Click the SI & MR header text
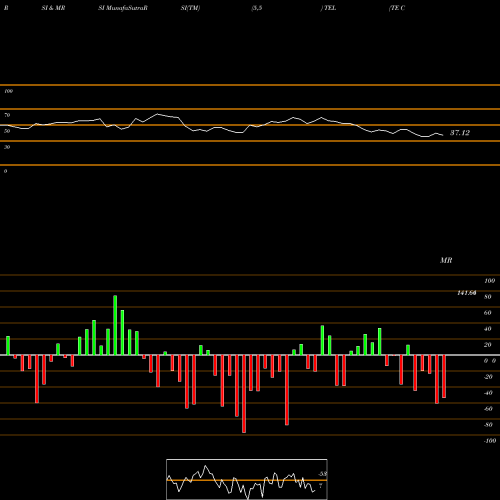Image resolution: width=500 pixels, height=500 pixels. tap(53, 8)
